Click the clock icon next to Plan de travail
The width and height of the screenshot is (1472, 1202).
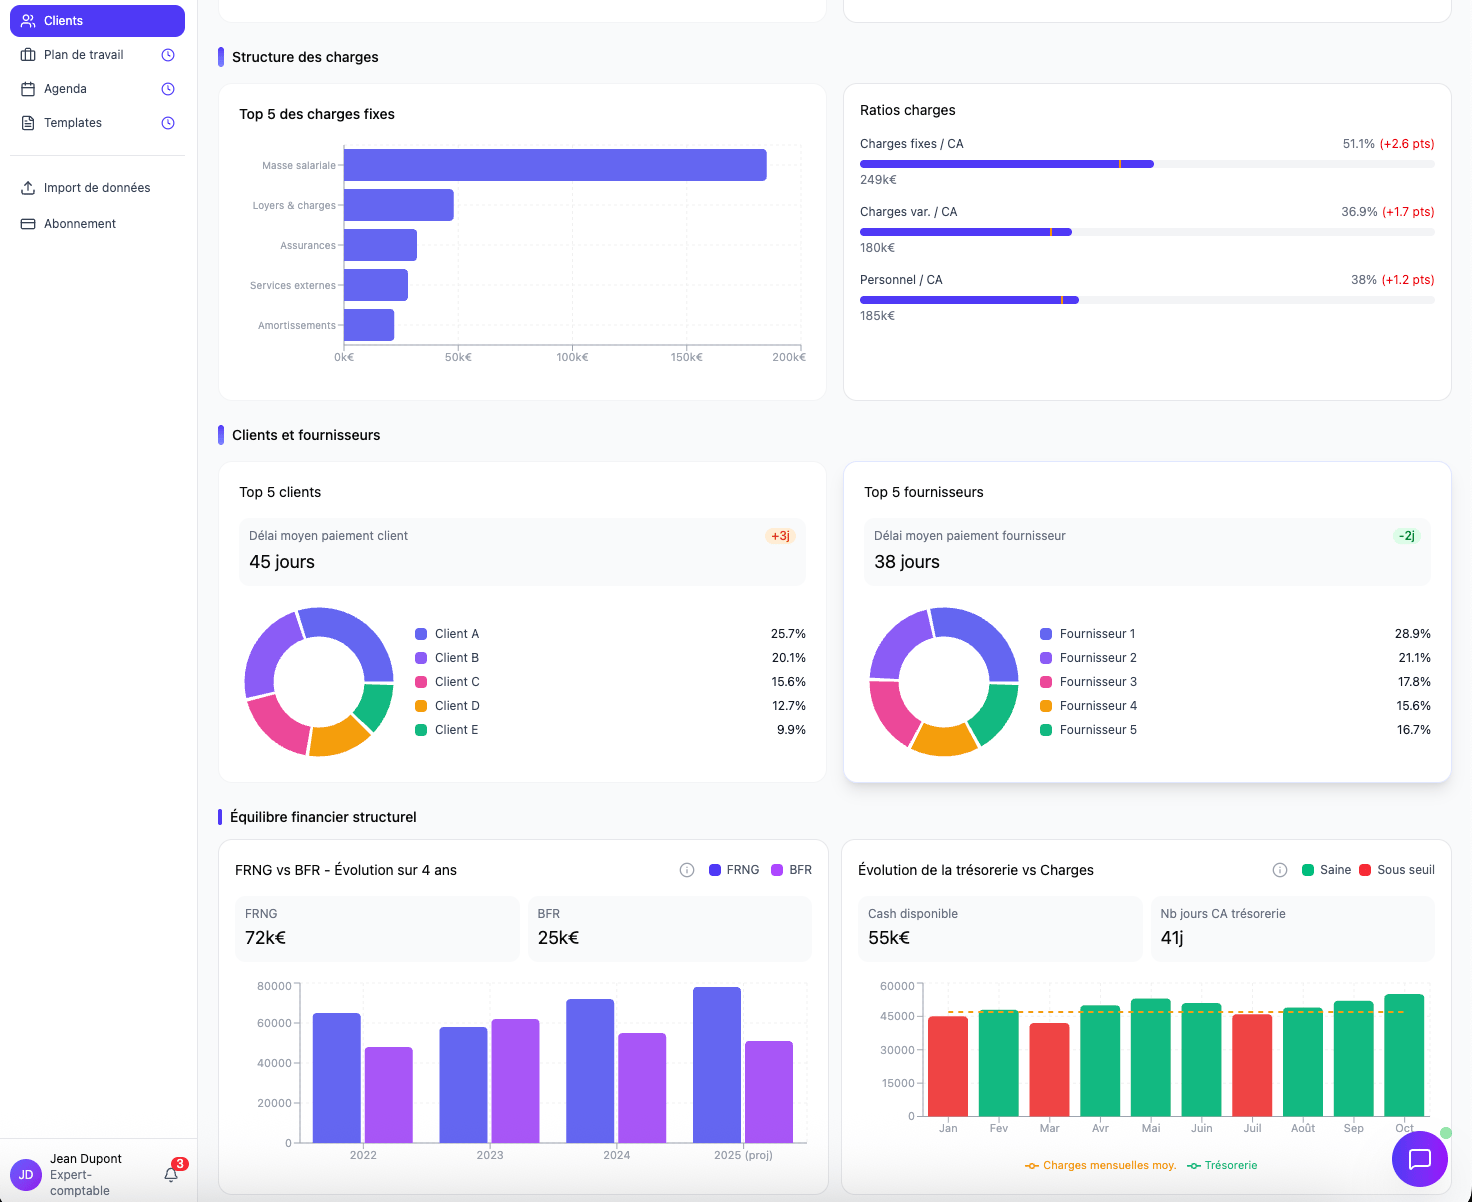168,55
